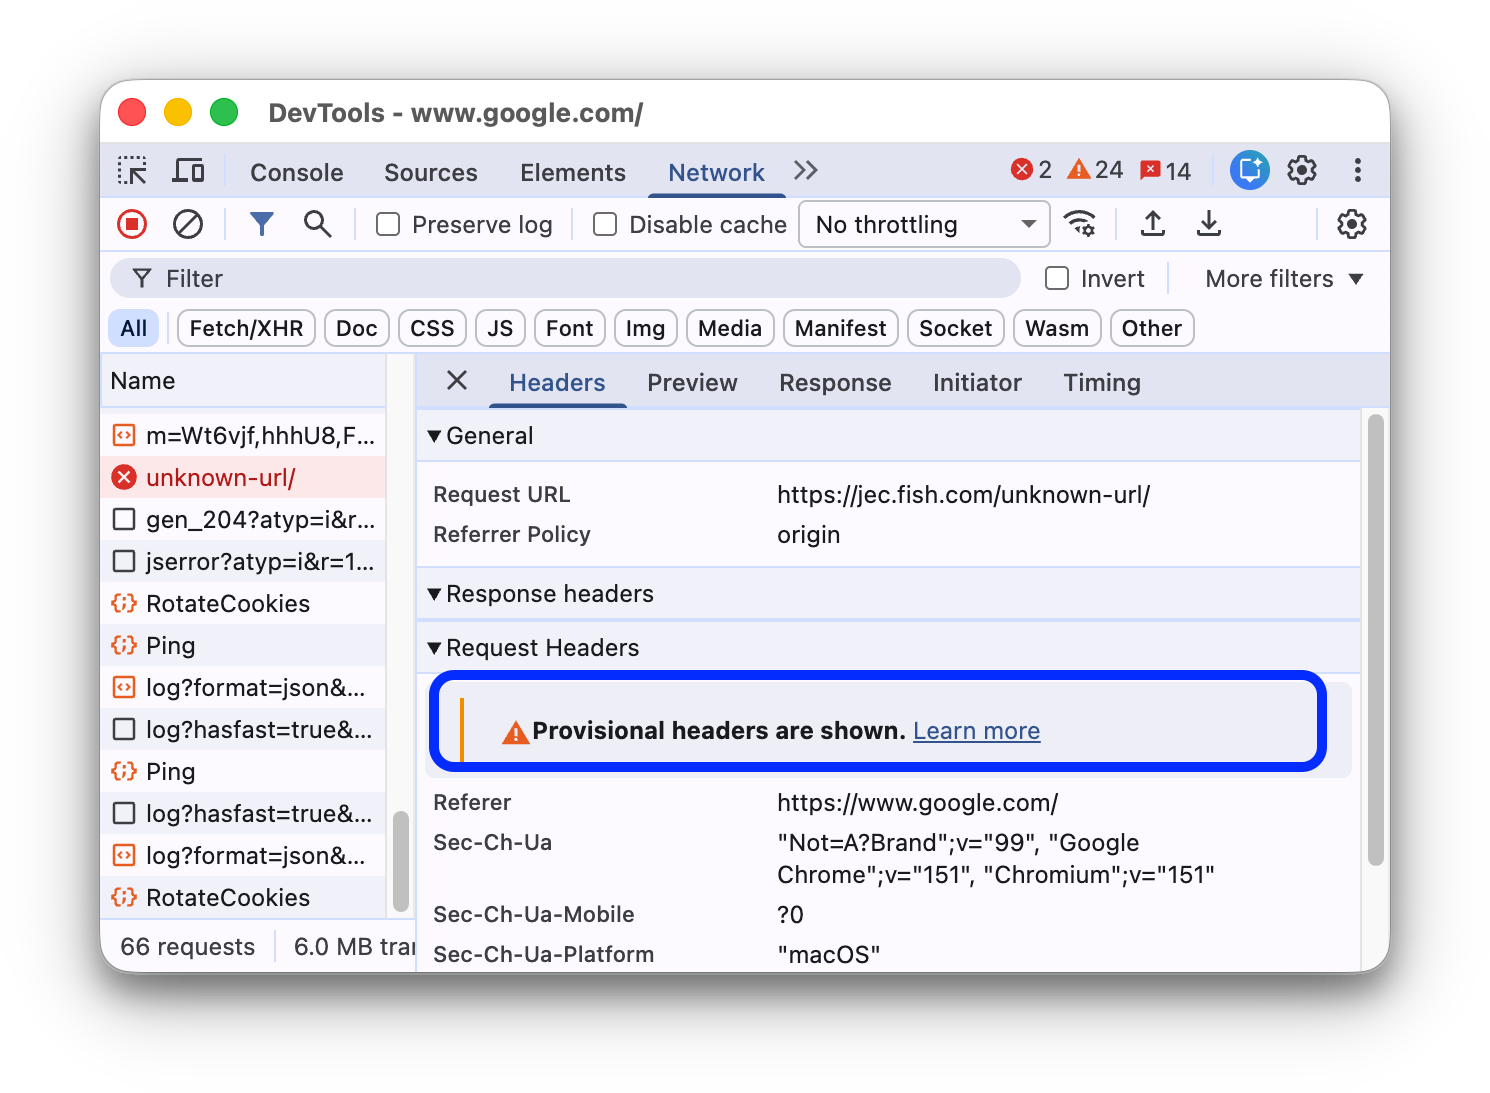This screenshot has width=1490, height=1093.
Task: Click the headers pane vertical scrollbar
Action: coord(1376,640)
